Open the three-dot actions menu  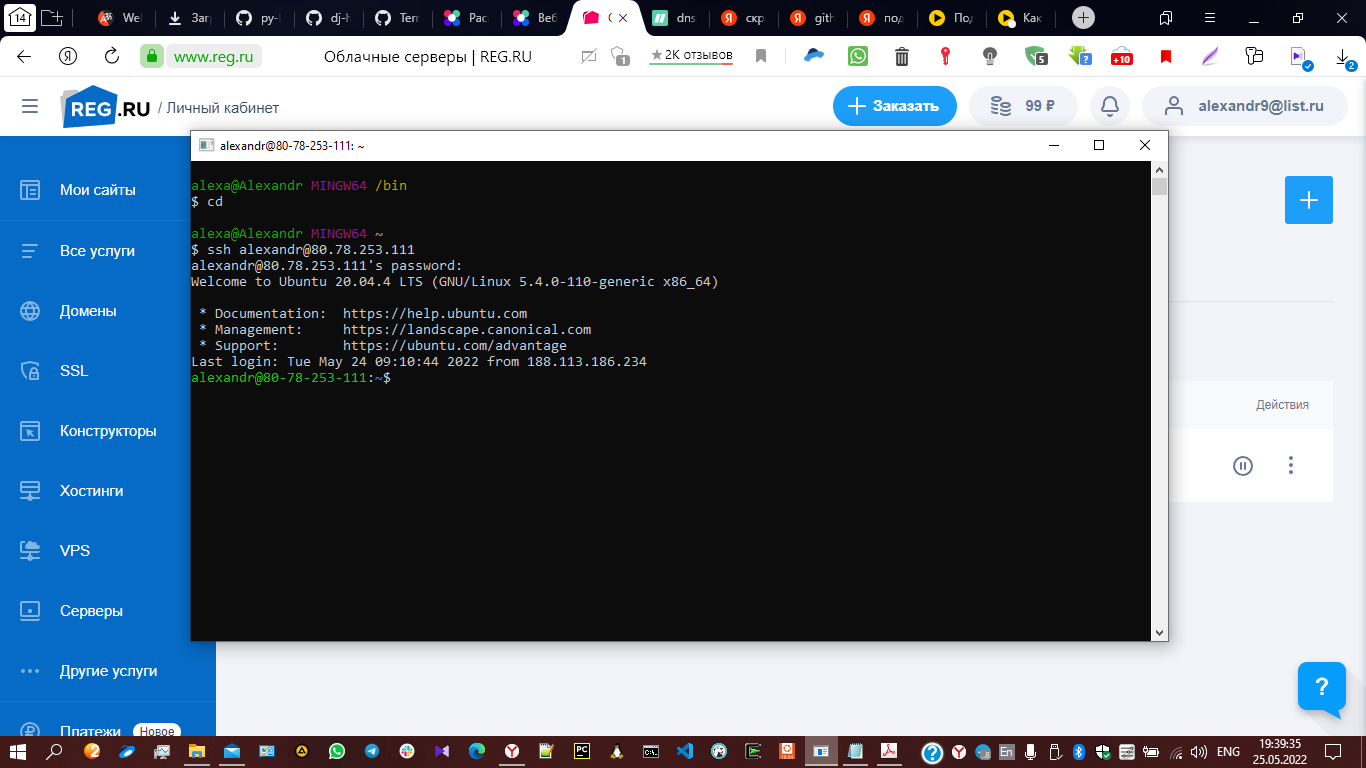pos(1290,465)
